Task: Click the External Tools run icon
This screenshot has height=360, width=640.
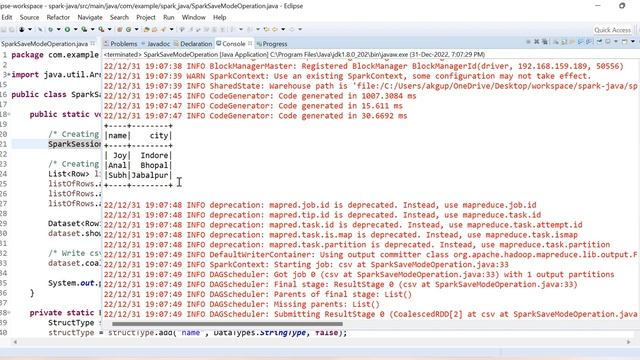Action: coord(101,29)
